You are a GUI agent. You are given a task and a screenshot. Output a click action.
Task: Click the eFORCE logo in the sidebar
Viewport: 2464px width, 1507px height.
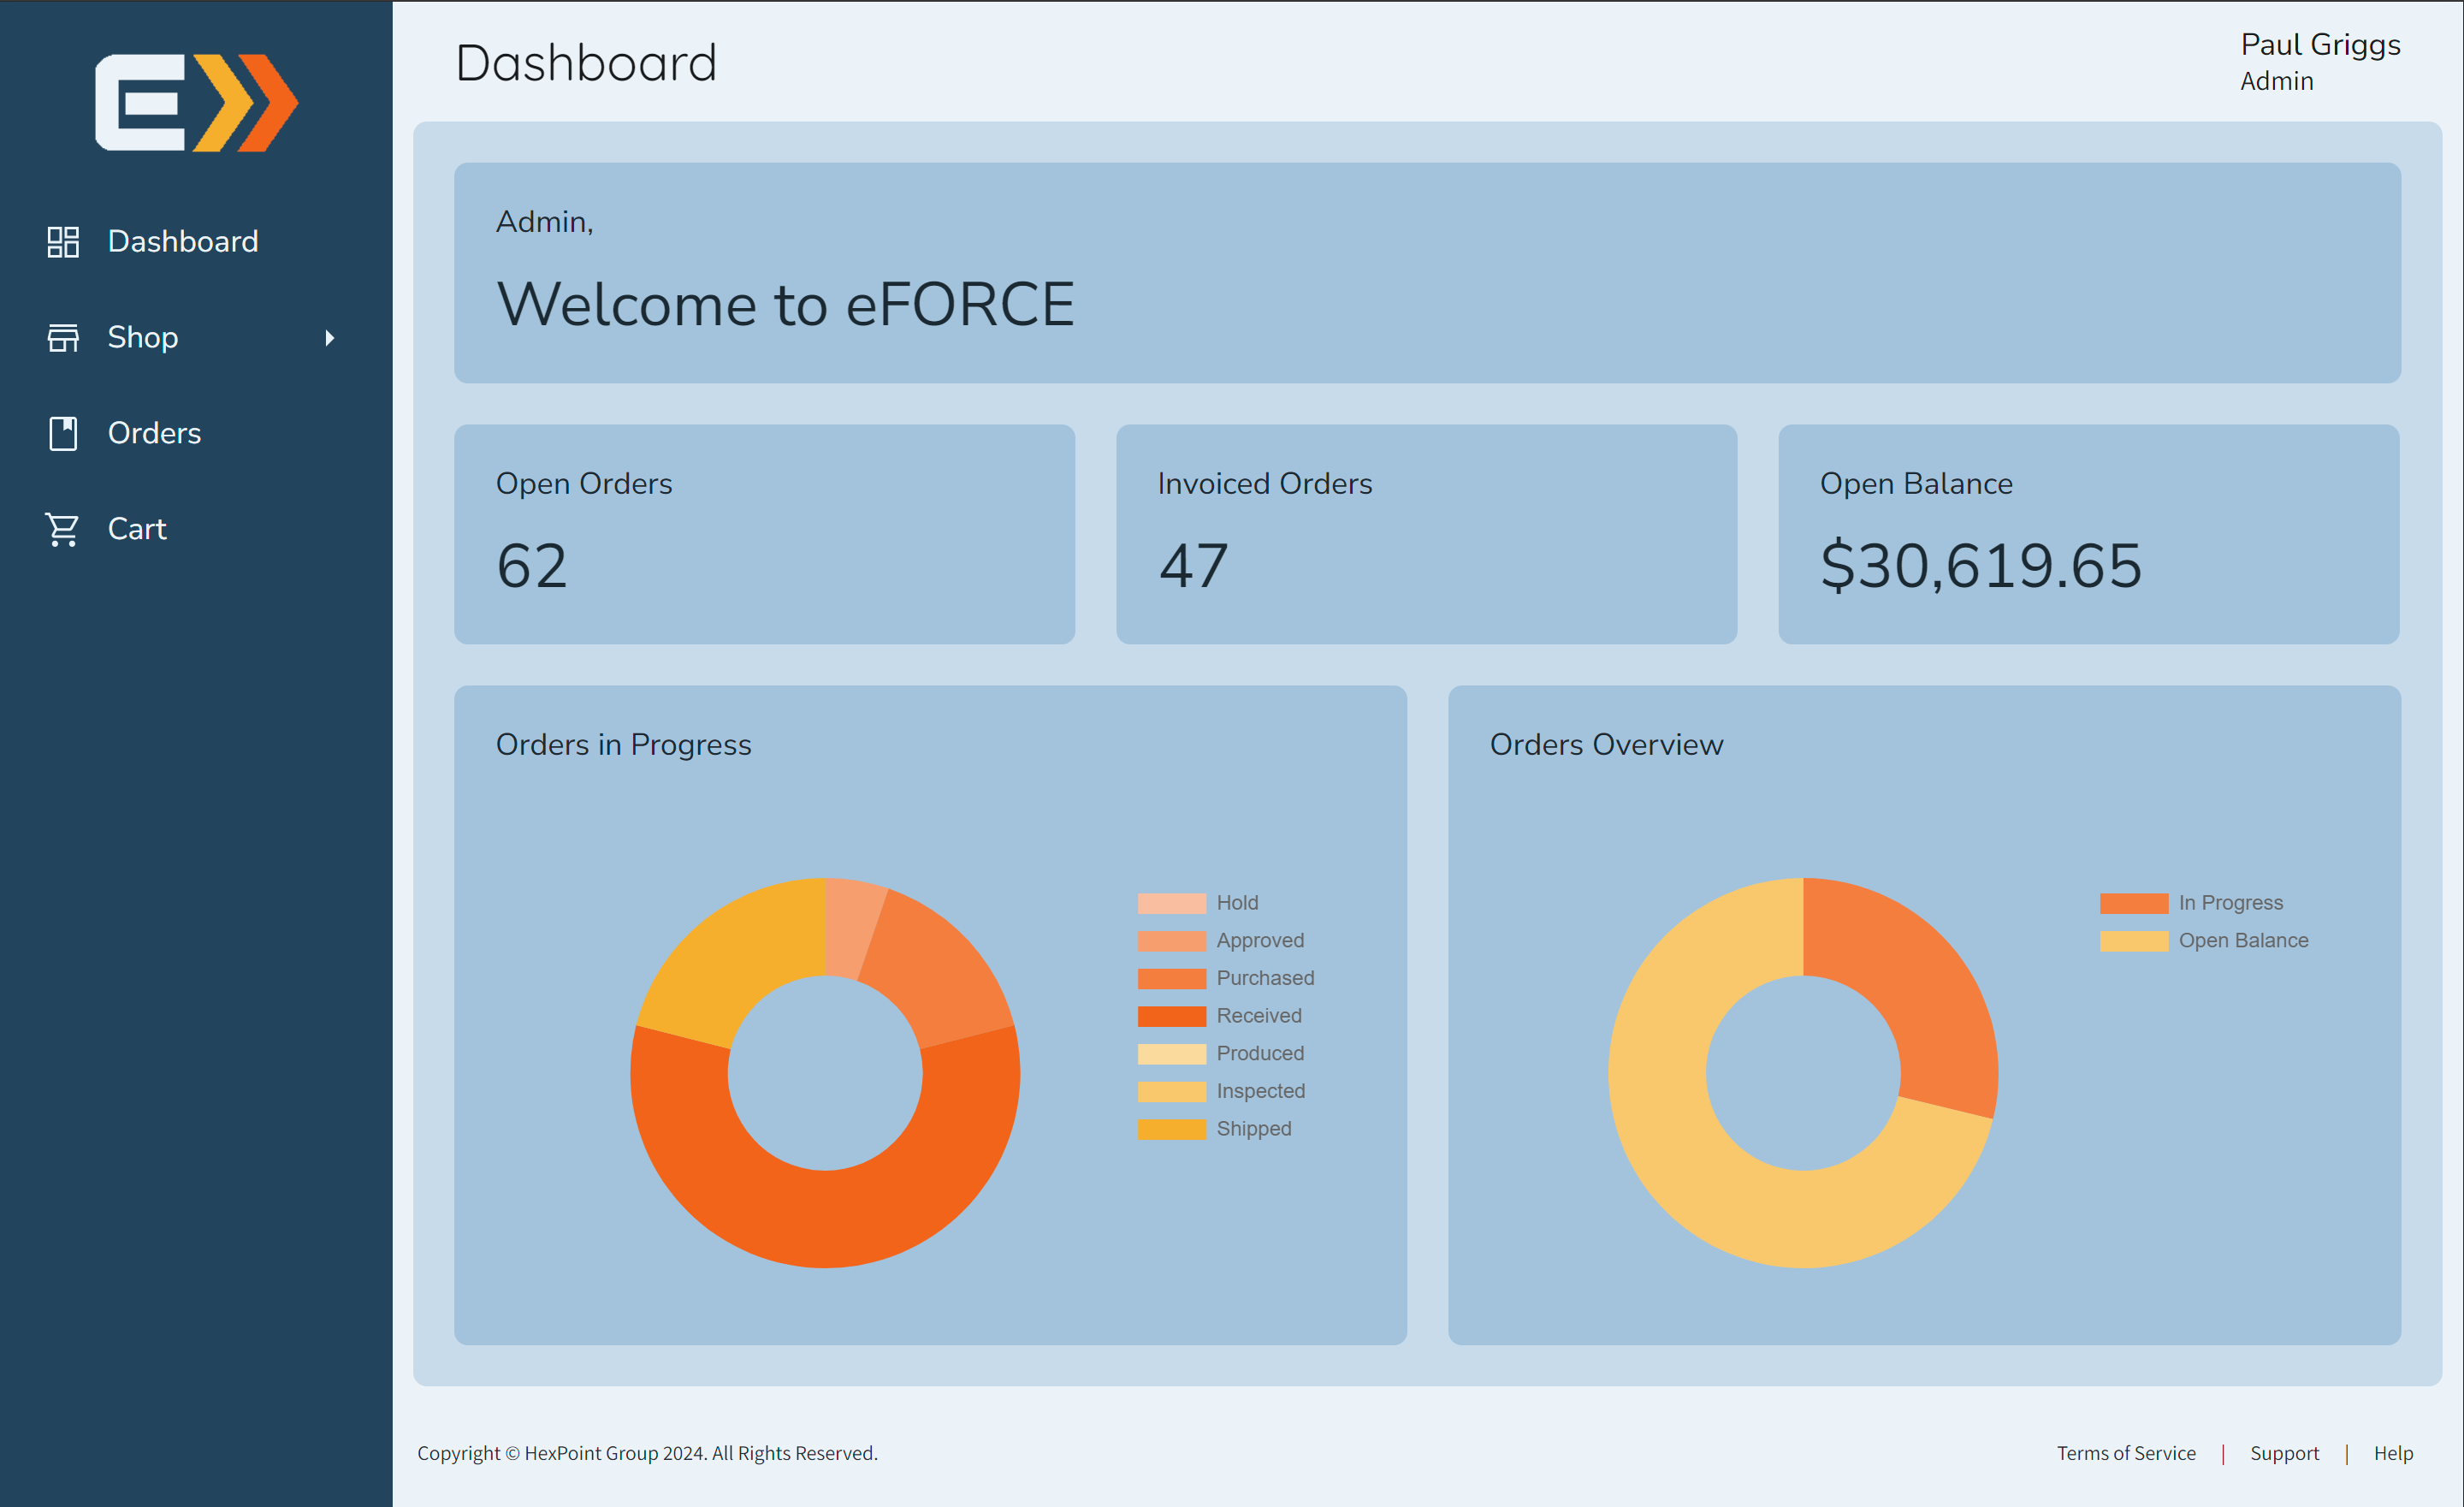[196, 102]
